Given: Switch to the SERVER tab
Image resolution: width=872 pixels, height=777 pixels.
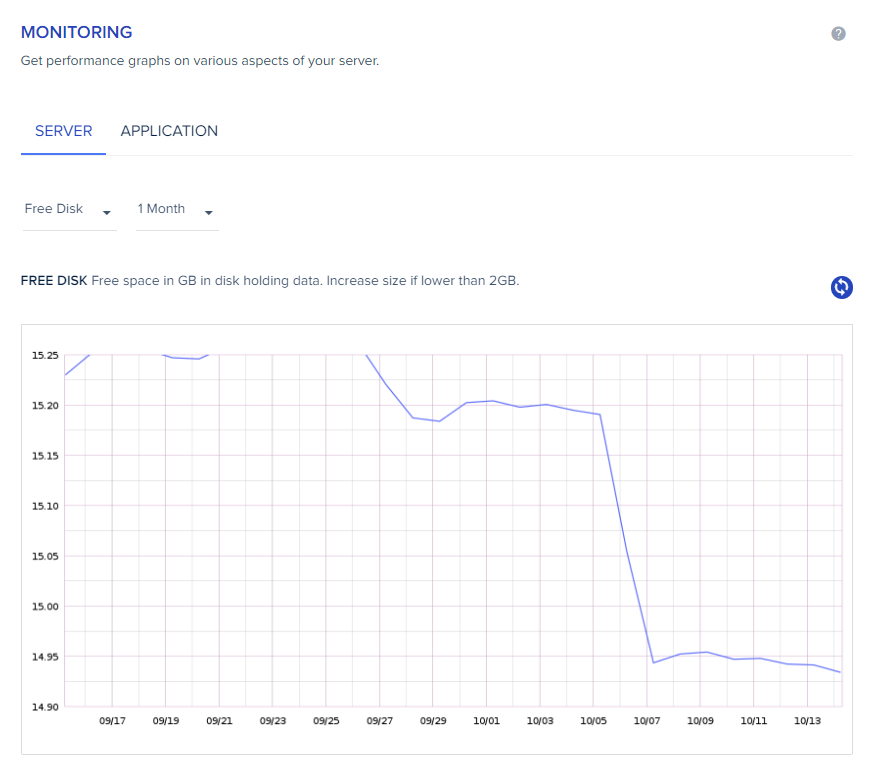Looking at the screenshot, I should 63,131.
